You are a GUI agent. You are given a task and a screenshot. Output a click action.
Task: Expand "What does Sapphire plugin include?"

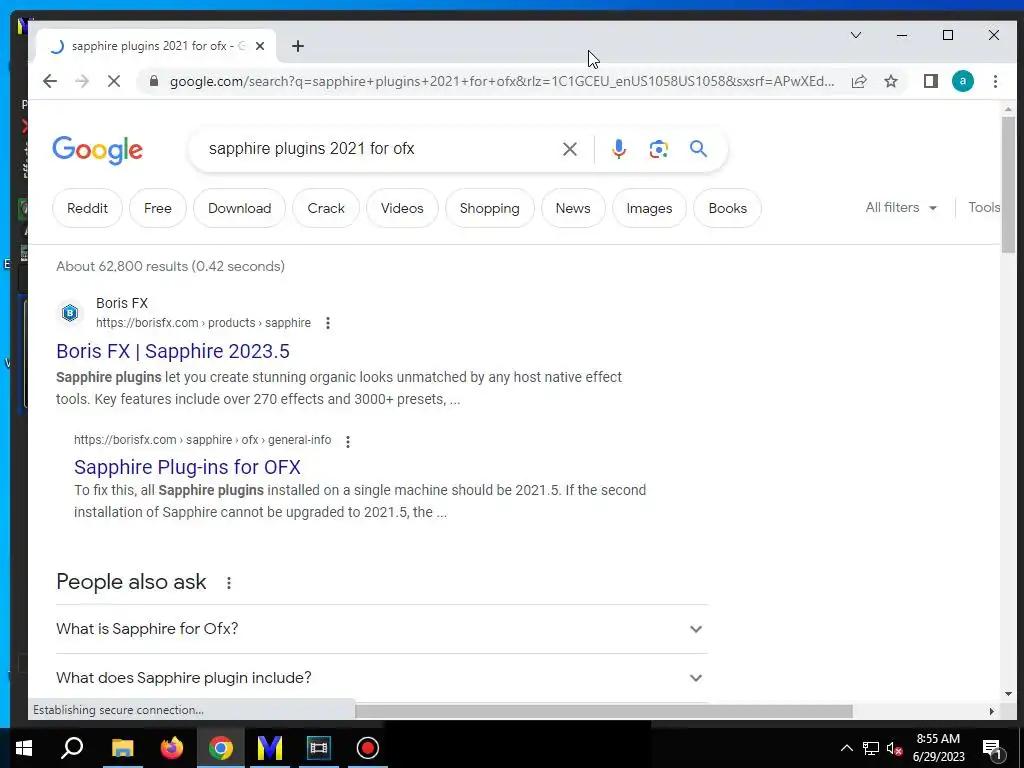click(x=381, y=678)
